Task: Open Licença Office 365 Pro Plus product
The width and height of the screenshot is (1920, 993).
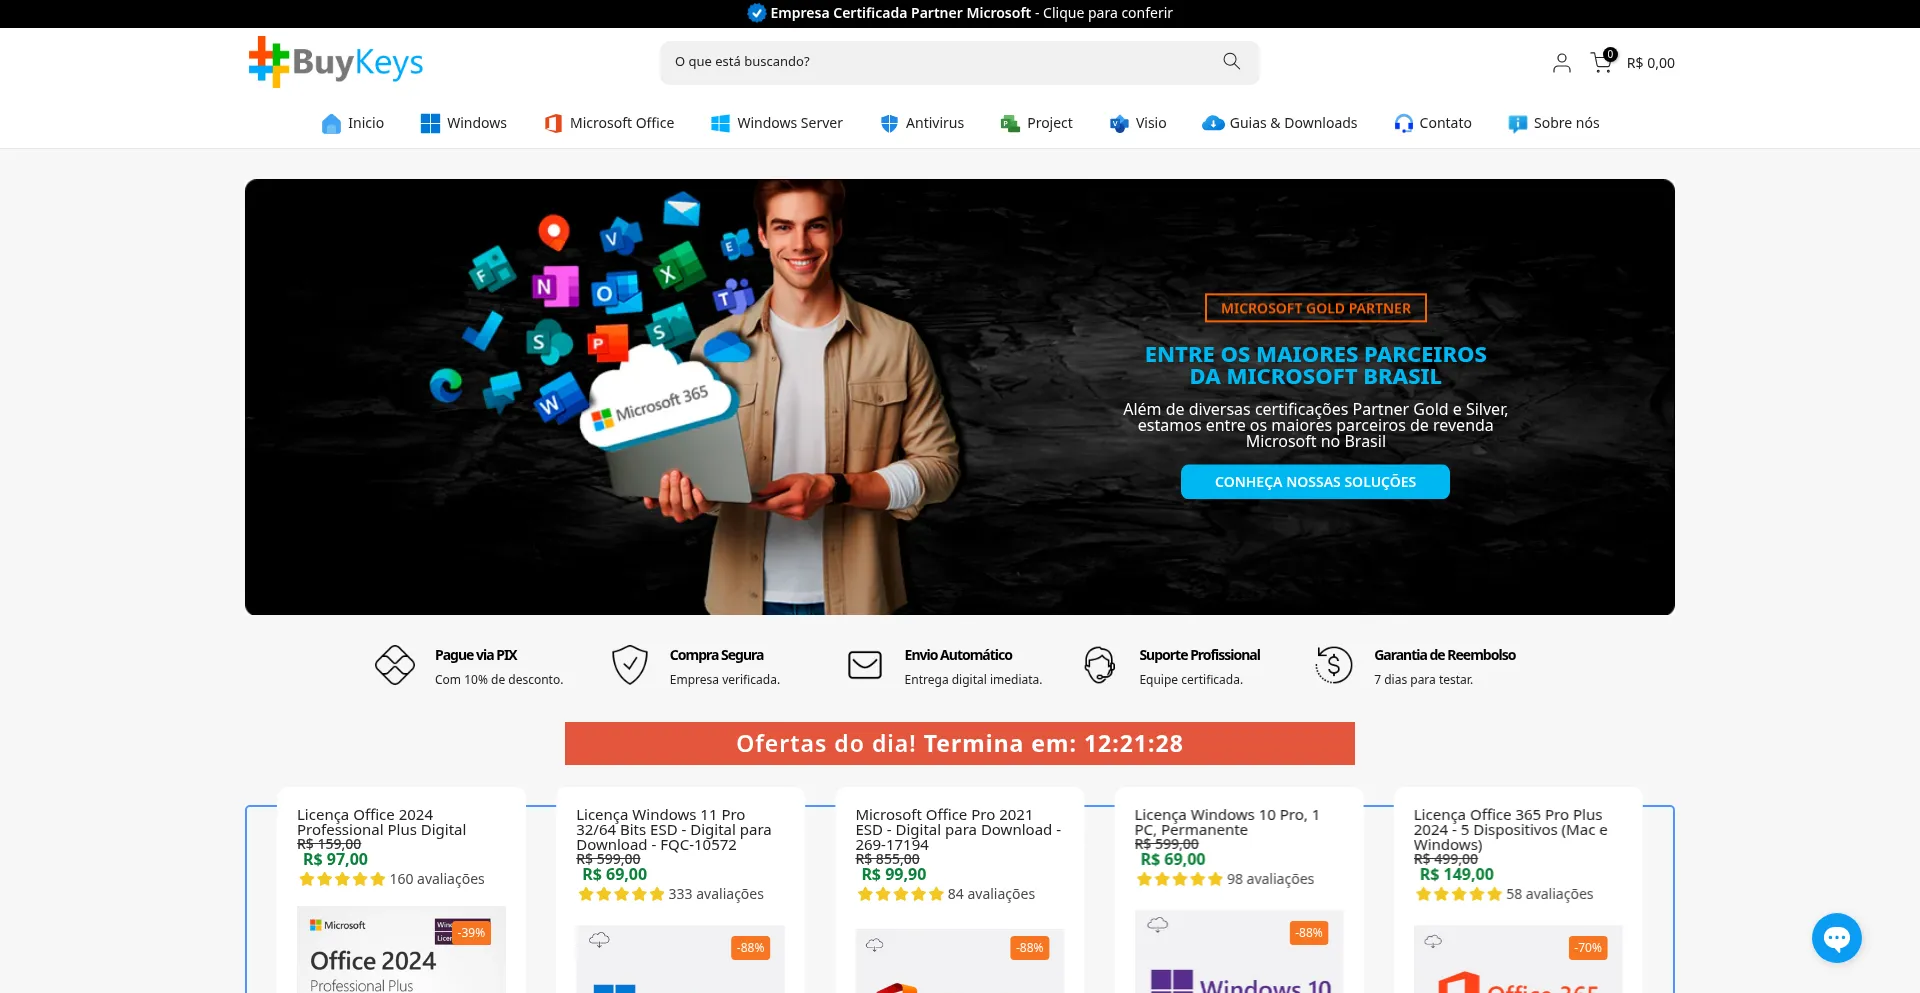Action: [1510, 830]
